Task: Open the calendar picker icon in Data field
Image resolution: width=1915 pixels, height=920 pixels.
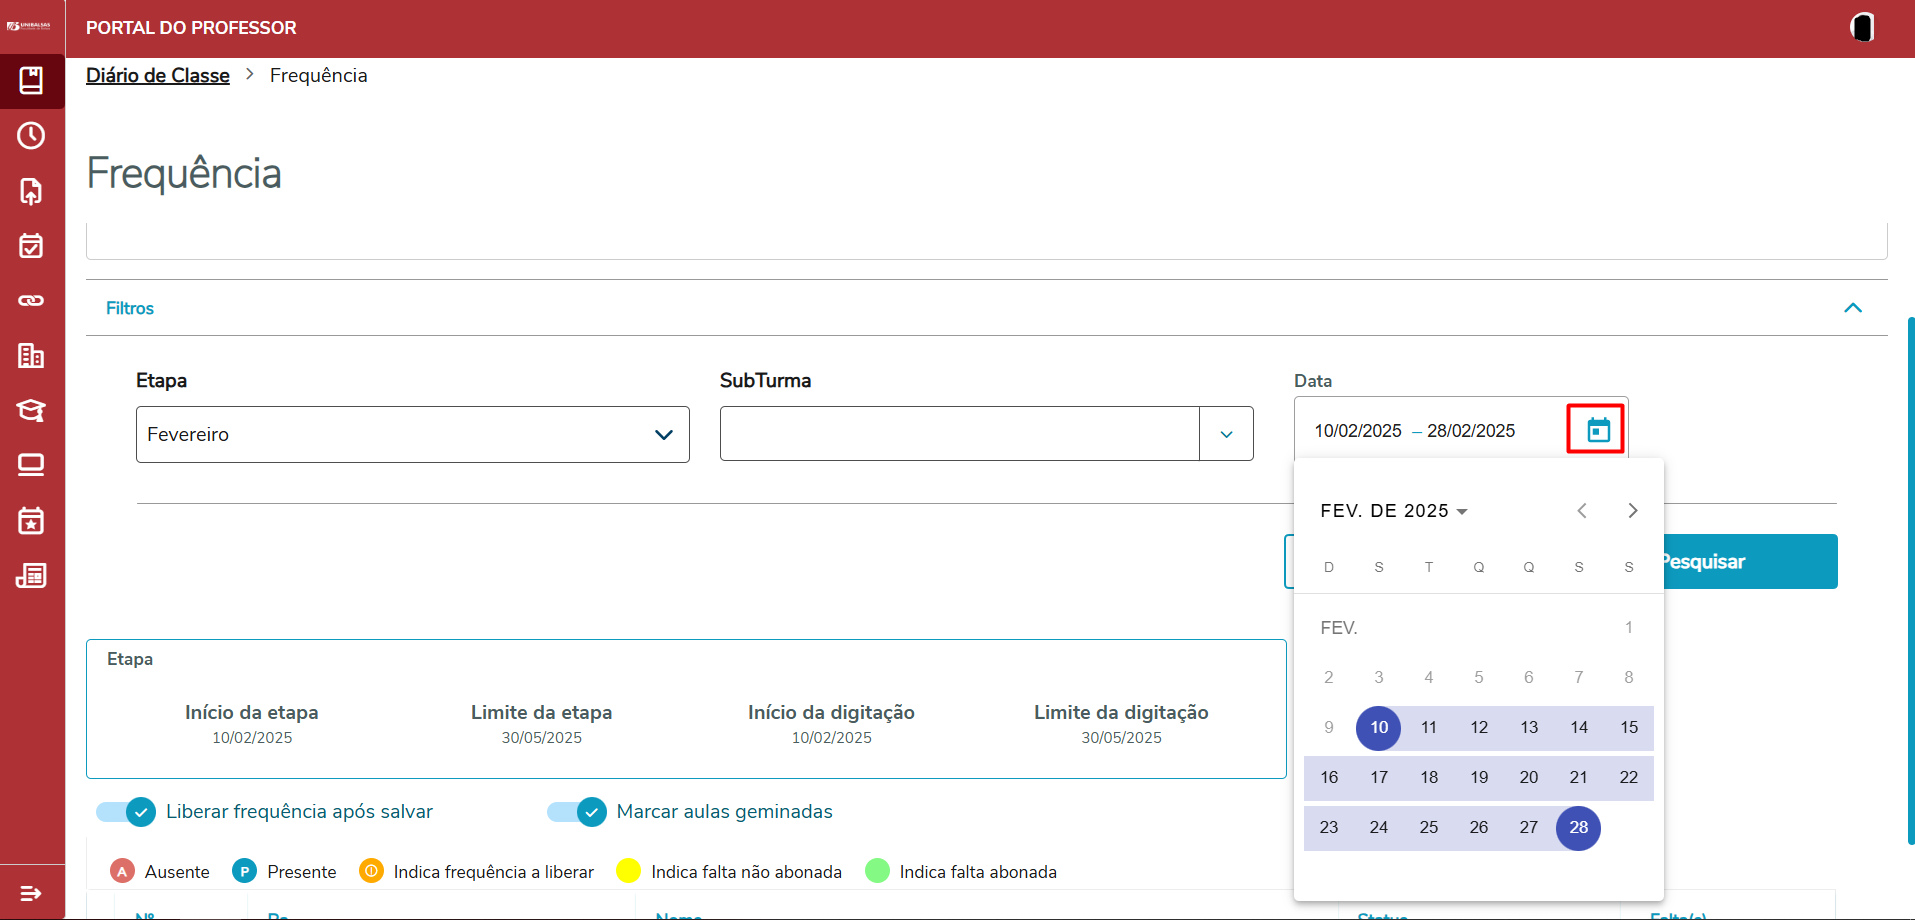Action: pos(1598,430)
